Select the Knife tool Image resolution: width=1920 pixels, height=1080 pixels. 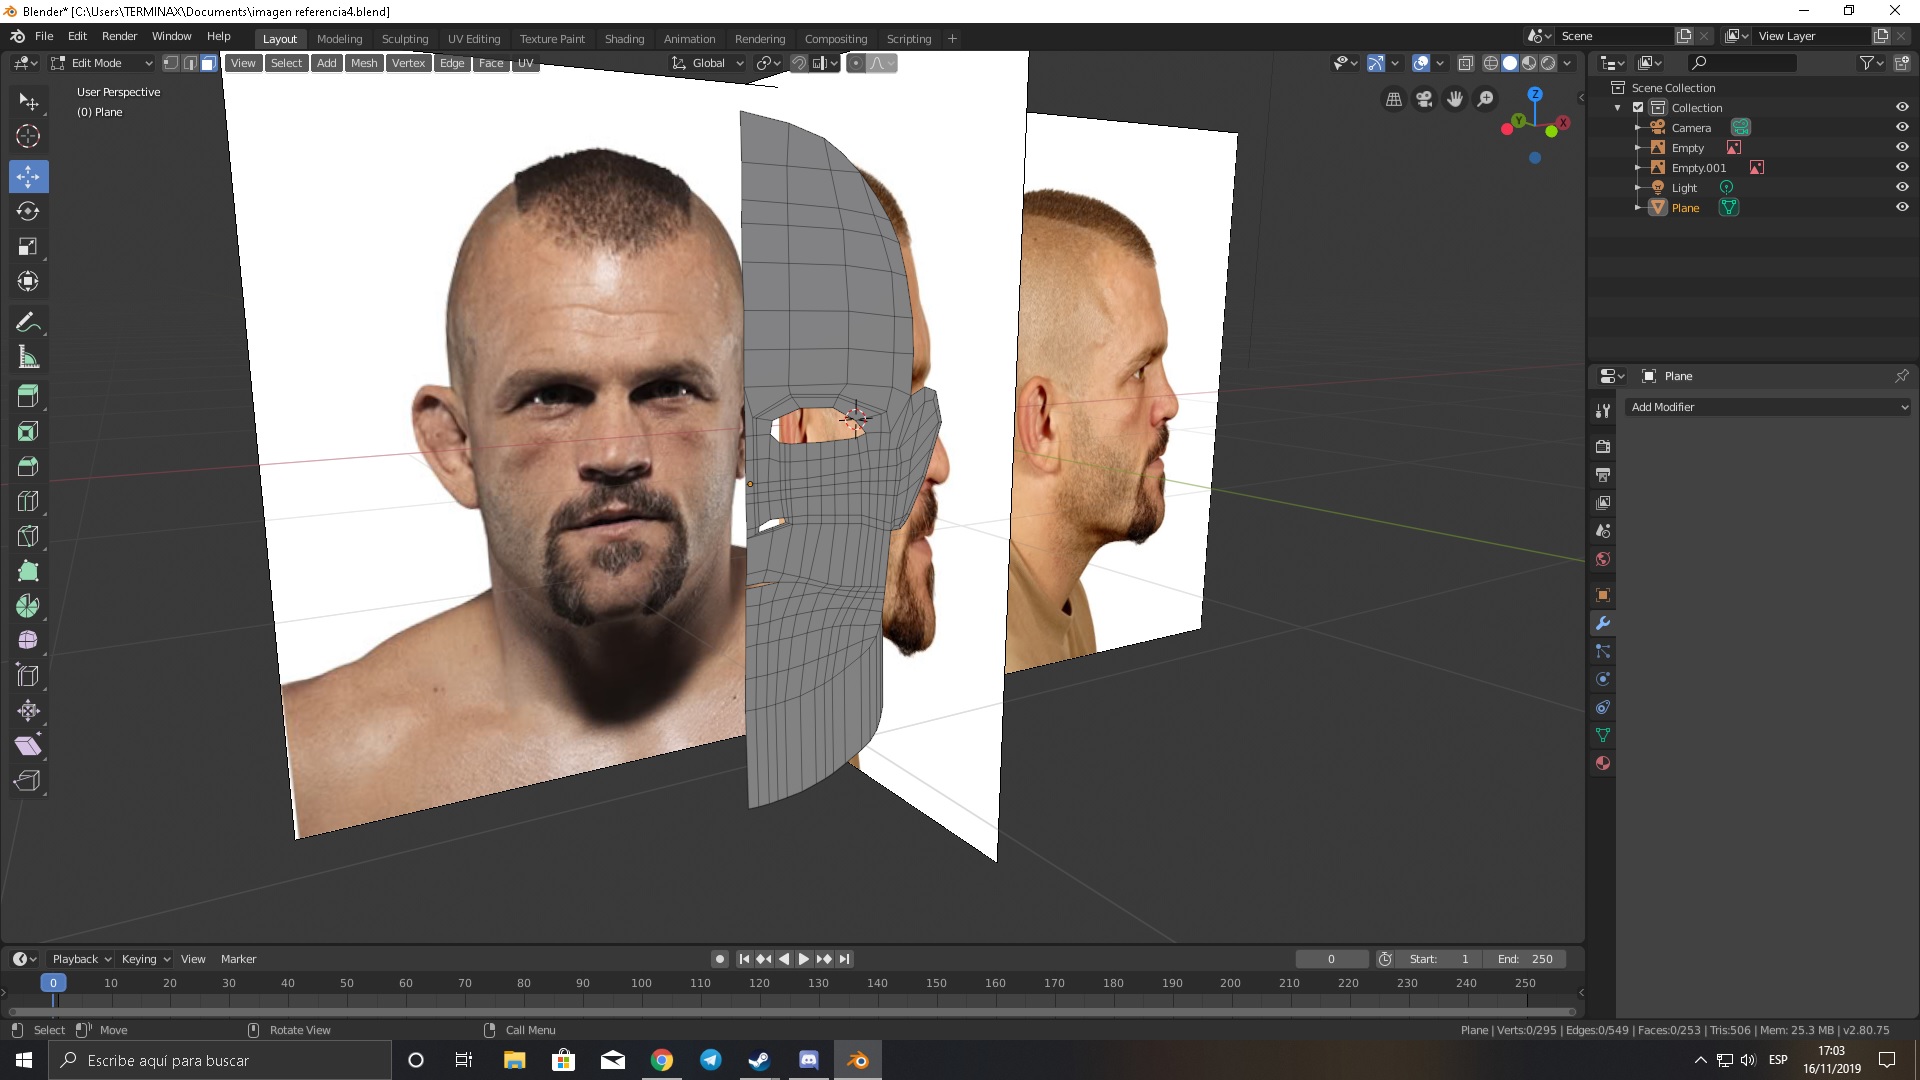[x=28, y=536]
